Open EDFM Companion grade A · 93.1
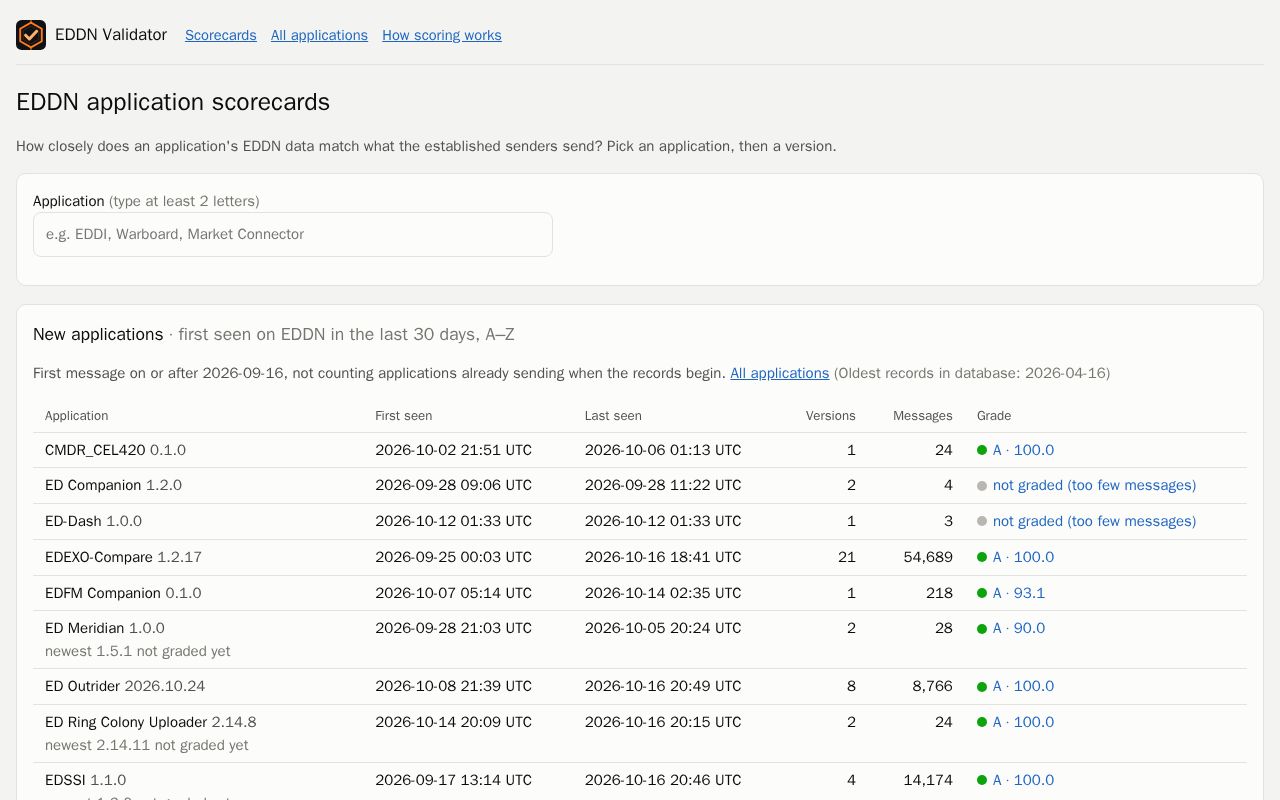Image resolution: width=1280 pixels, height=800 pixels. click(x=1019, y=593)
